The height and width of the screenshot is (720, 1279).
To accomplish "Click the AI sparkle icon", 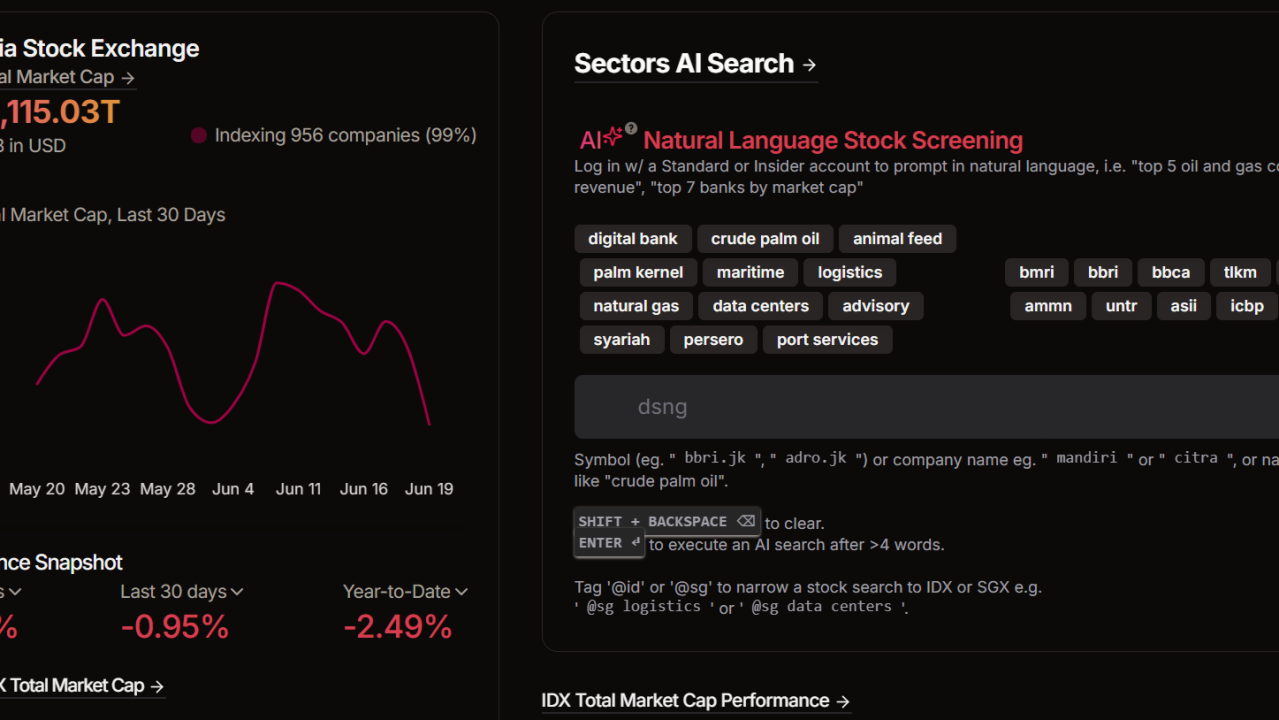I will [x=613, y=137].
